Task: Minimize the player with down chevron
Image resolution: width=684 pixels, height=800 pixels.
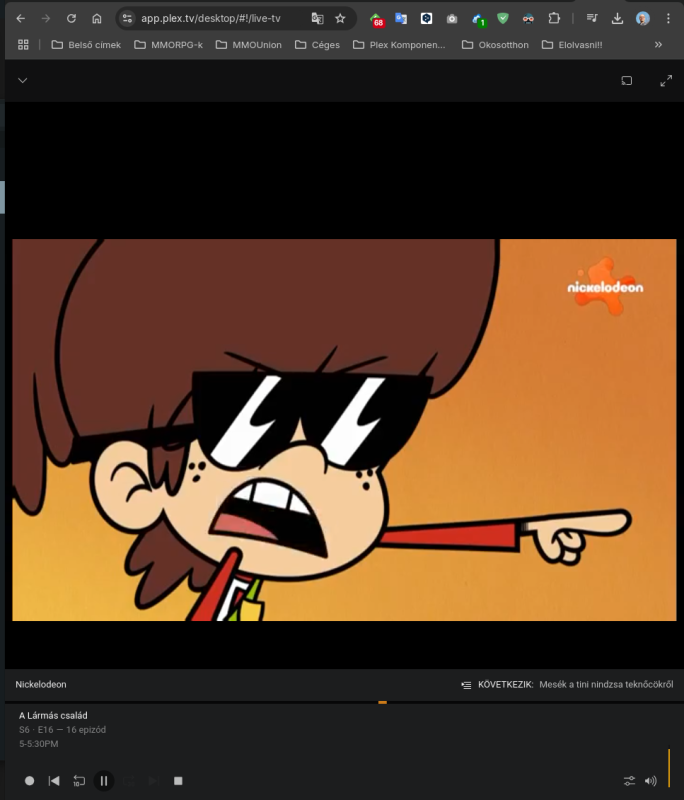Action: [x=22, y=81]
